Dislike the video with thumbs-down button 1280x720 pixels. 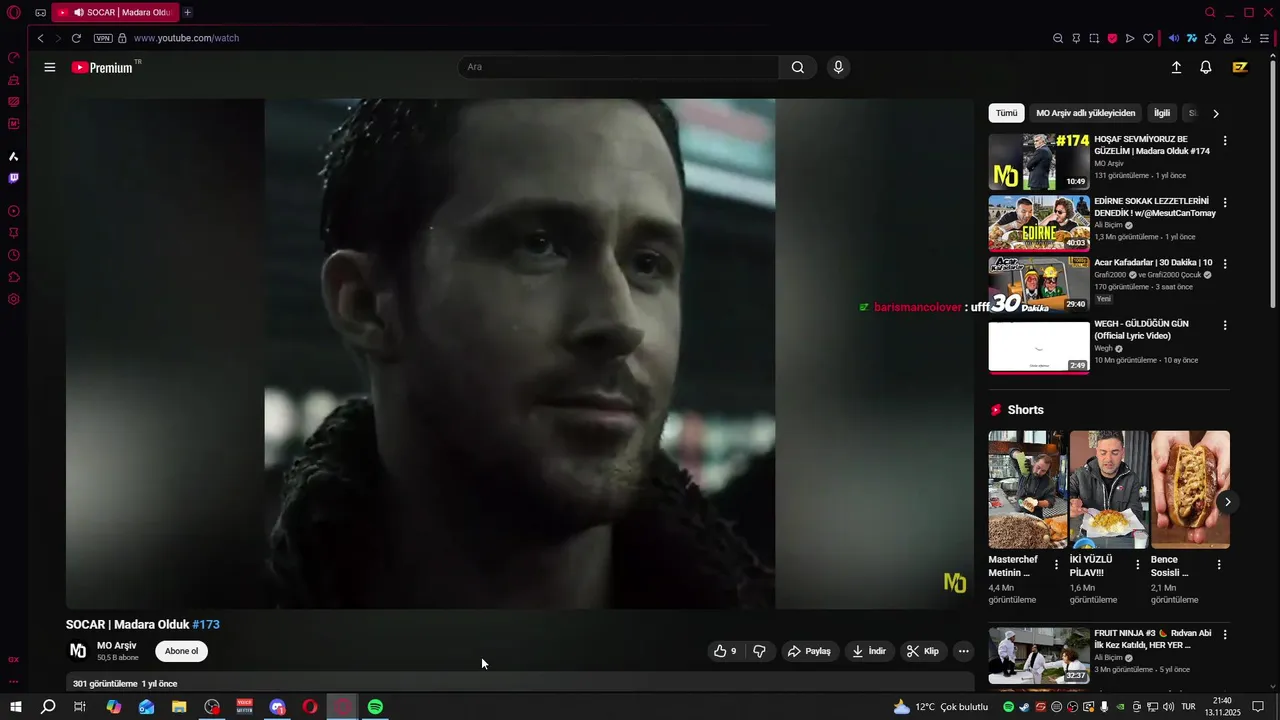(759, 651)
